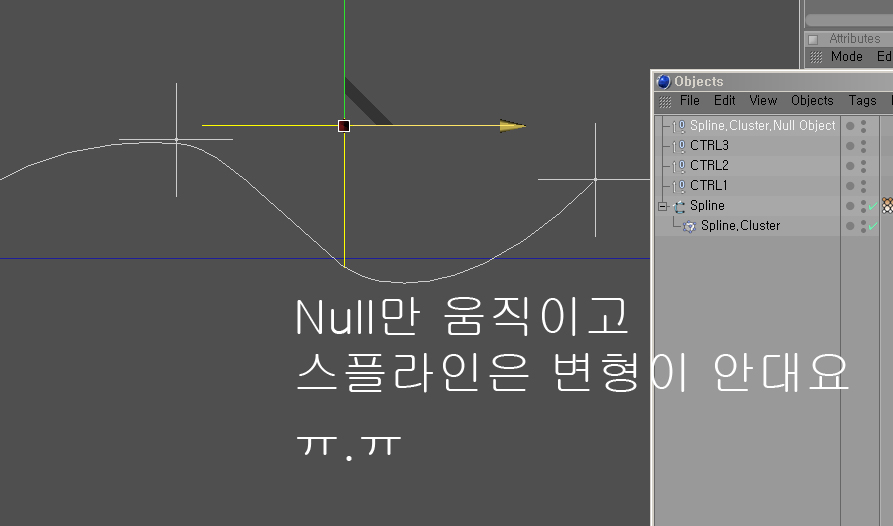Open the View menu in Objects panel
Image resolution: width=893 pixels, height=526 pixels.
(x=763, y=101)
